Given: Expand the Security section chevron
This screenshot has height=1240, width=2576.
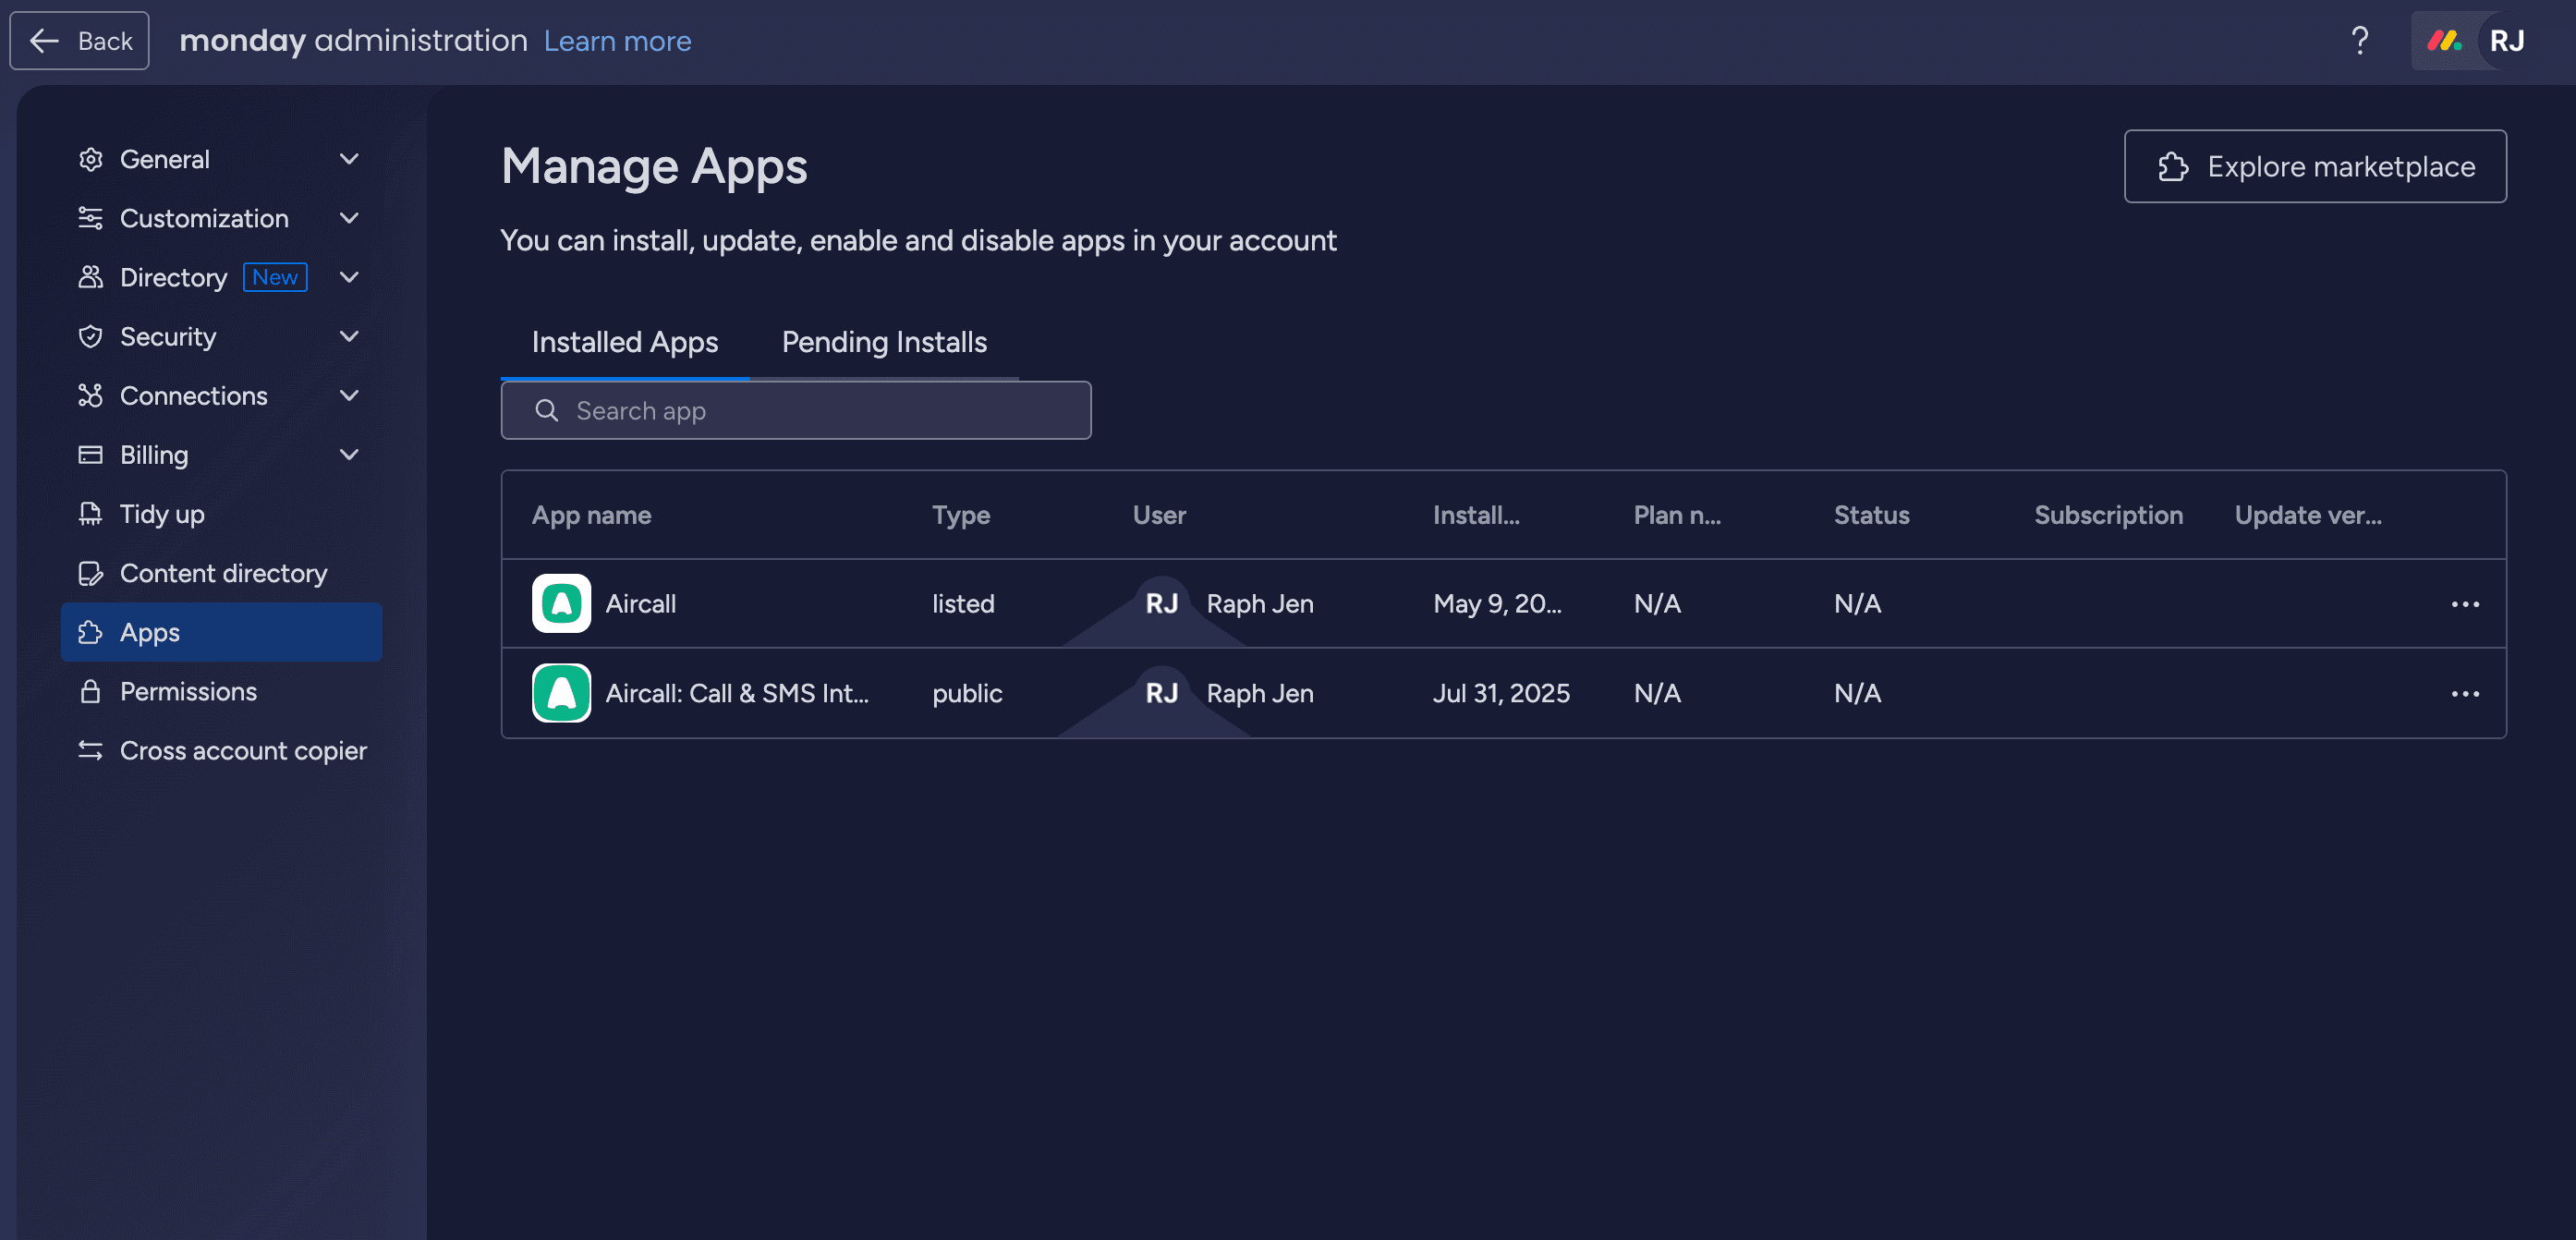Looking at the screenshot, I should (x=349, y=336).
